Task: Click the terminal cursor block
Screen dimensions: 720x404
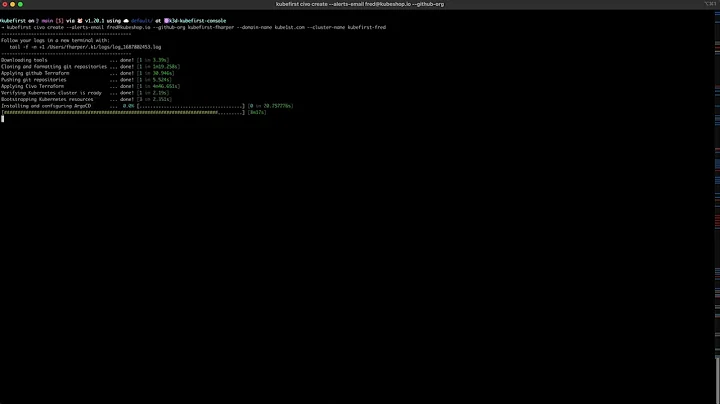Action: pyautogui.click(x=2, y=119)
